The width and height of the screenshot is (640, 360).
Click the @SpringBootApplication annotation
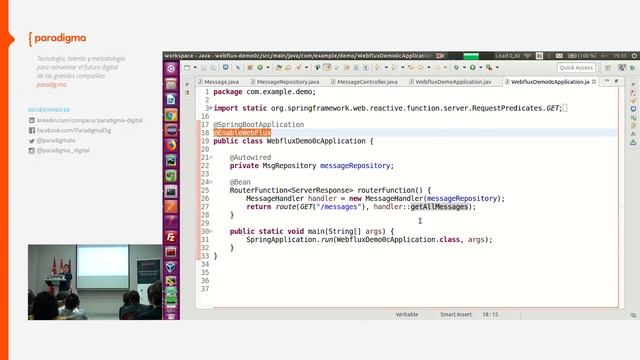[x=259, y=124]
